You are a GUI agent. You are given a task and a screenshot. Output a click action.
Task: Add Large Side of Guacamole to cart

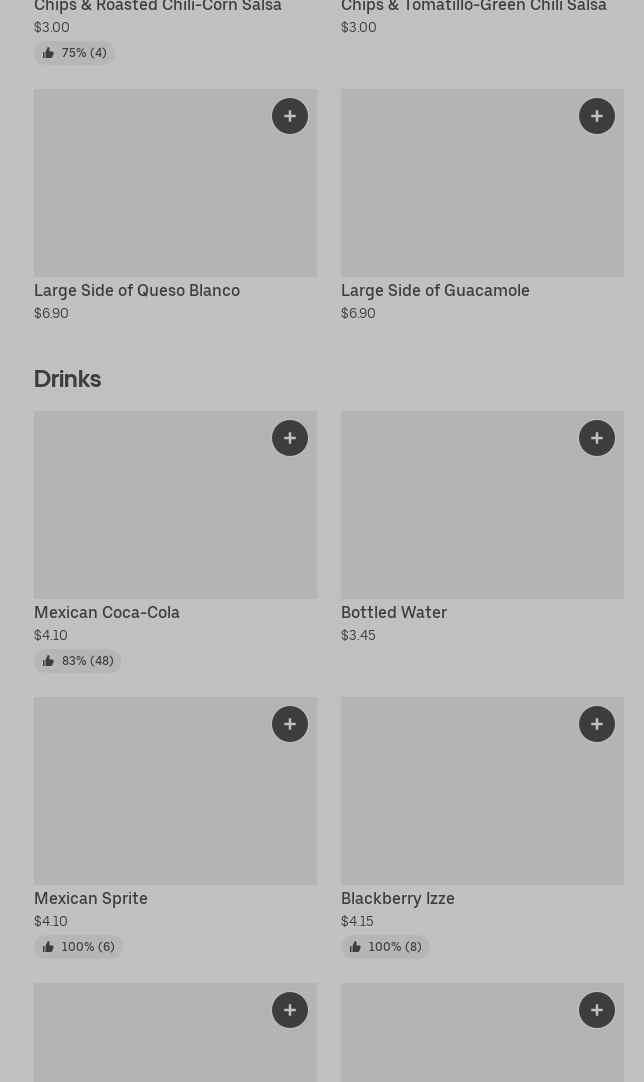click(x=597, y=116)
